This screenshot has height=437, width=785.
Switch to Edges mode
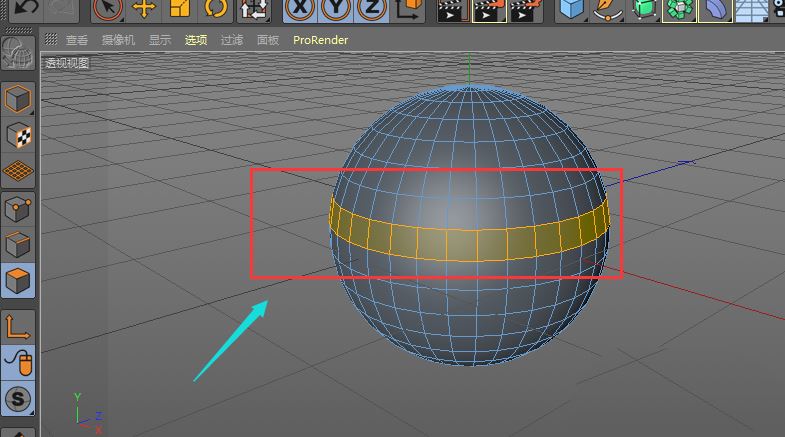(x=18, y=244)
